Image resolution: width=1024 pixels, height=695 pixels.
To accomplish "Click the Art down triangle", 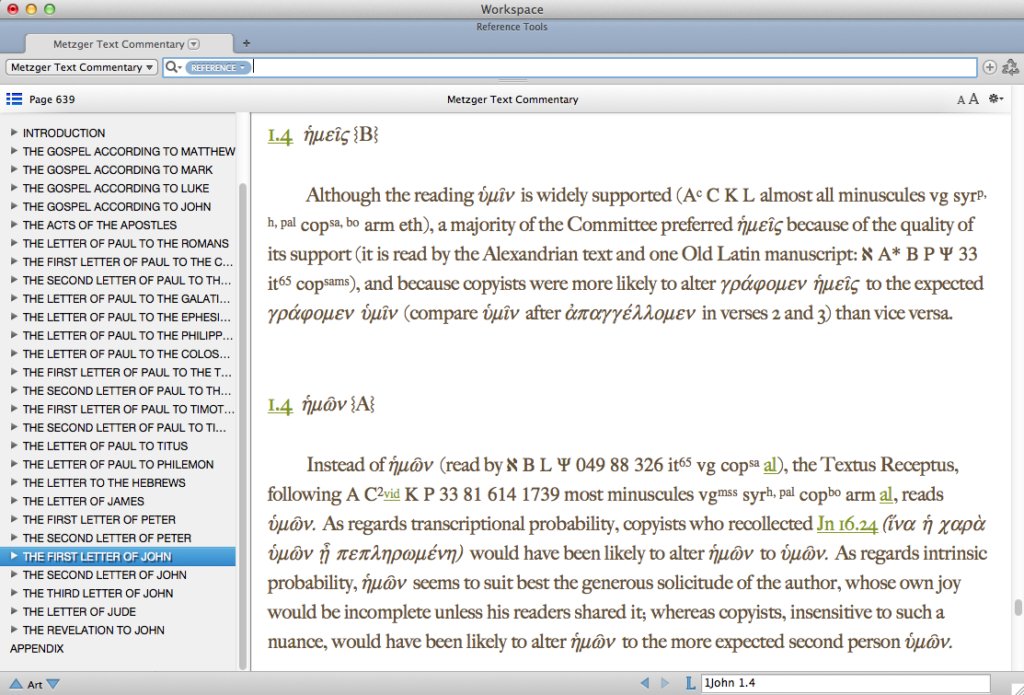I will point(54,684).
